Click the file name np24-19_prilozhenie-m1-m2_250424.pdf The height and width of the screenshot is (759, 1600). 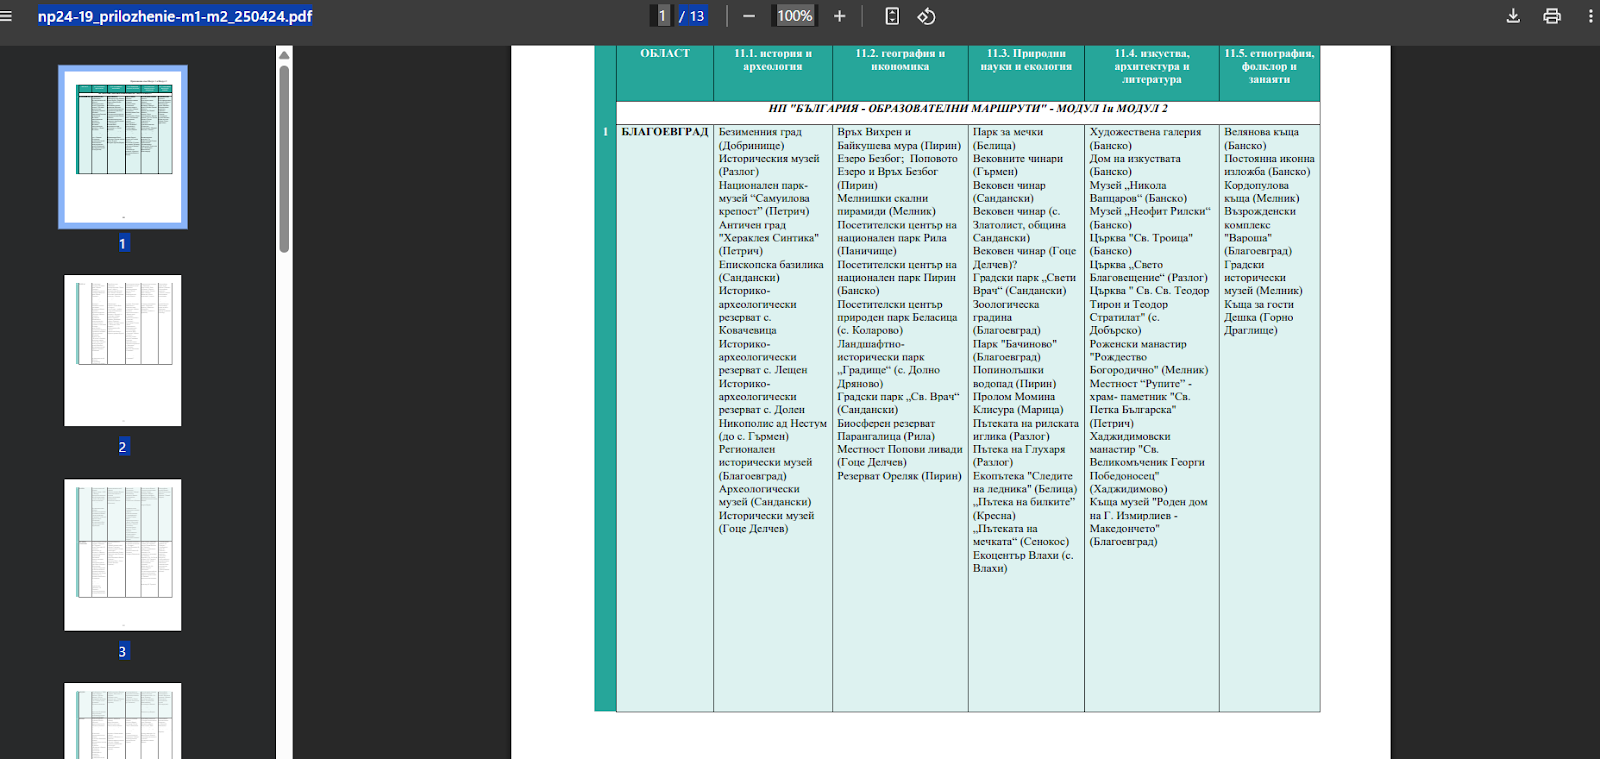tap(175, 16)
